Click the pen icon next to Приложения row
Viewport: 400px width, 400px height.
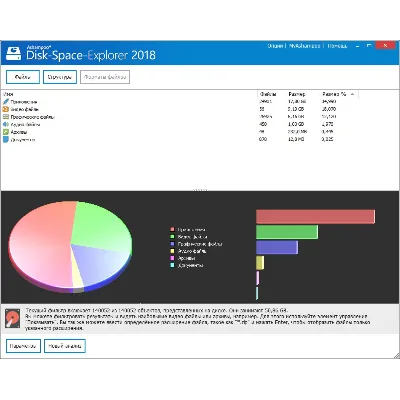pyautogui.click(x=6, y=102)
